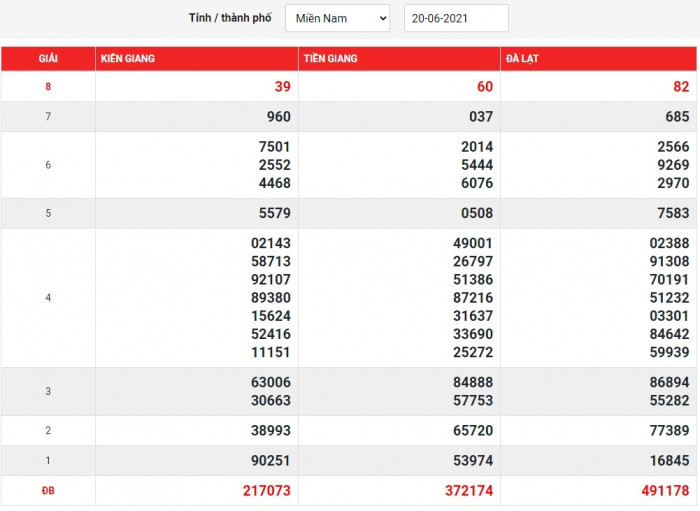The image size is (700, 511).
Task: Click Kiên Giang first prize number 90251
Action: tap(271, 461)
